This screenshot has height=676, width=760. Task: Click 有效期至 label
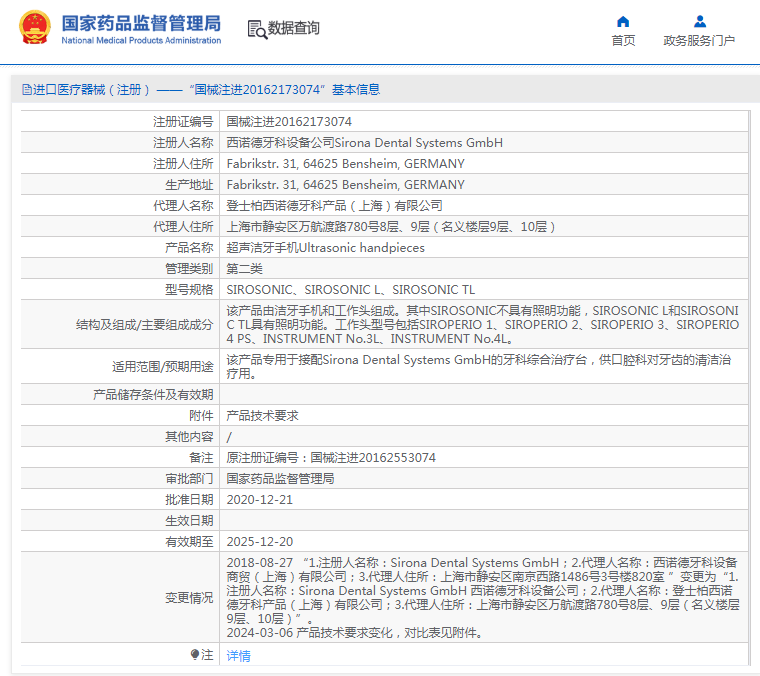click(189, 541)
